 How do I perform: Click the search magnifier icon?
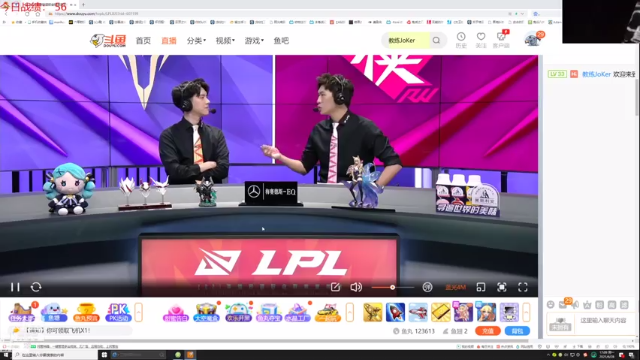pyautogui.click(x=436, y=40)
